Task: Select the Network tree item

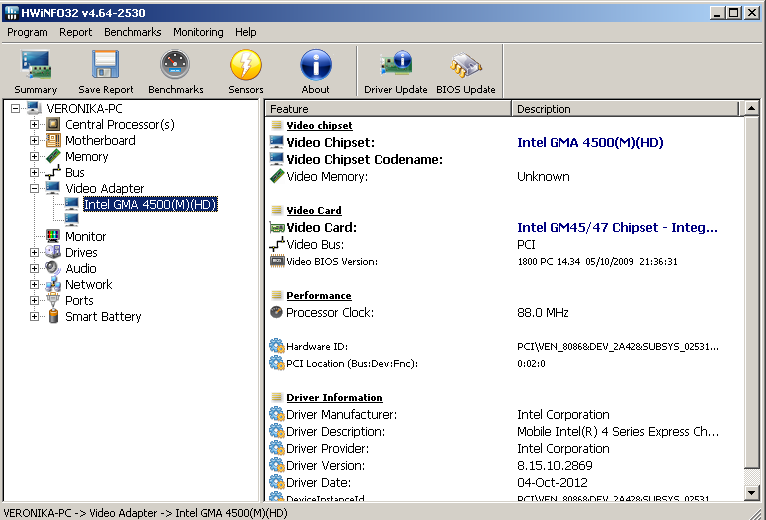Action: click(x=89, y=285)
